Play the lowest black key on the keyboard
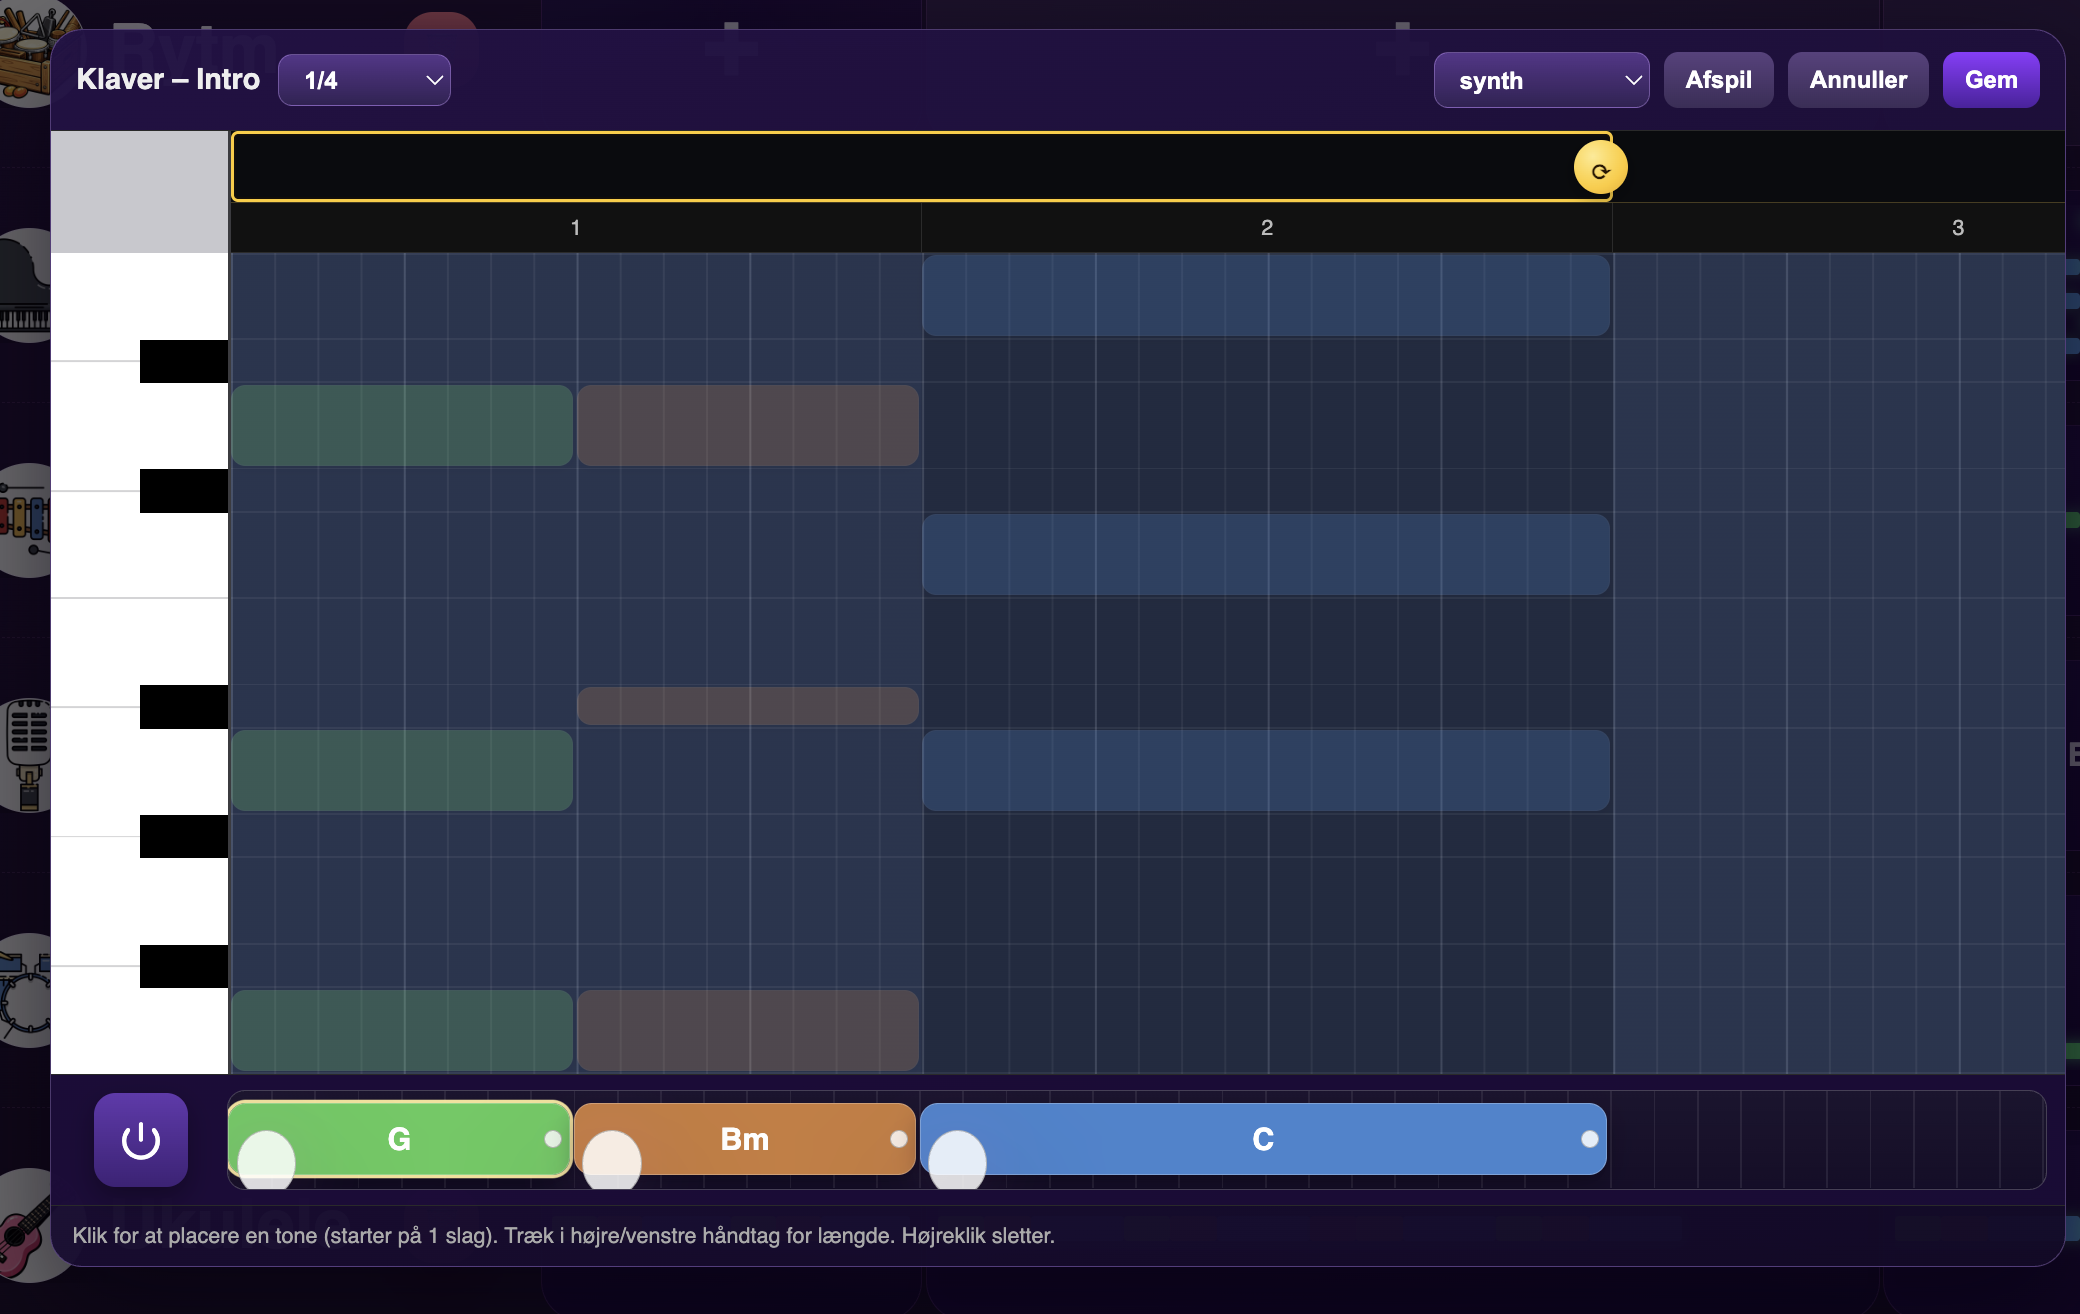Screen dimensions: 2080x1314 click(x=184, y=966)
